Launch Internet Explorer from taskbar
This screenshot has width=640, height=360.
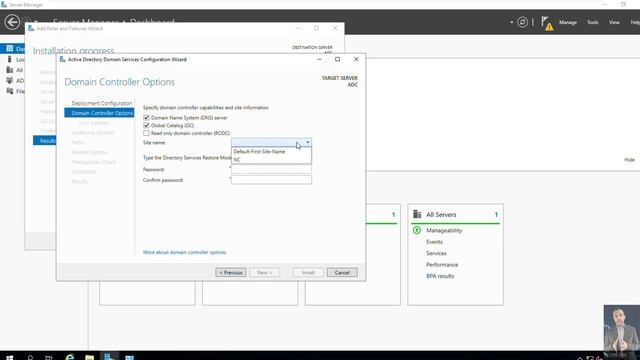(70, 357)
